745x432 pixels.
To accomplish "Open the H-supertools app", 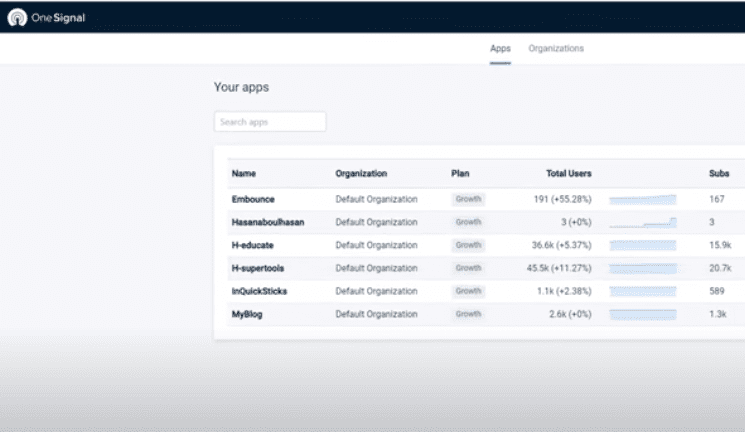I will pyautogui.click(x=261, y=268).
